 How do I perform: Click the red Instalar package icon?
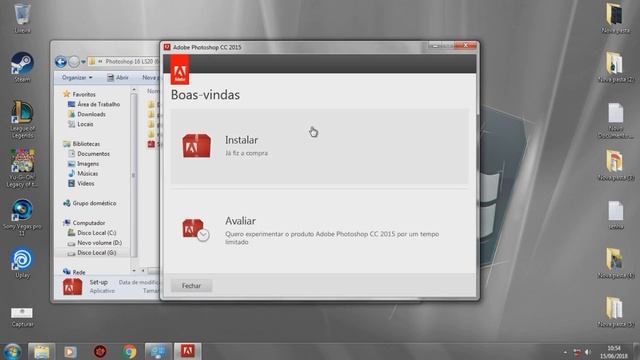pyautogui.click(x=196, y=146)
